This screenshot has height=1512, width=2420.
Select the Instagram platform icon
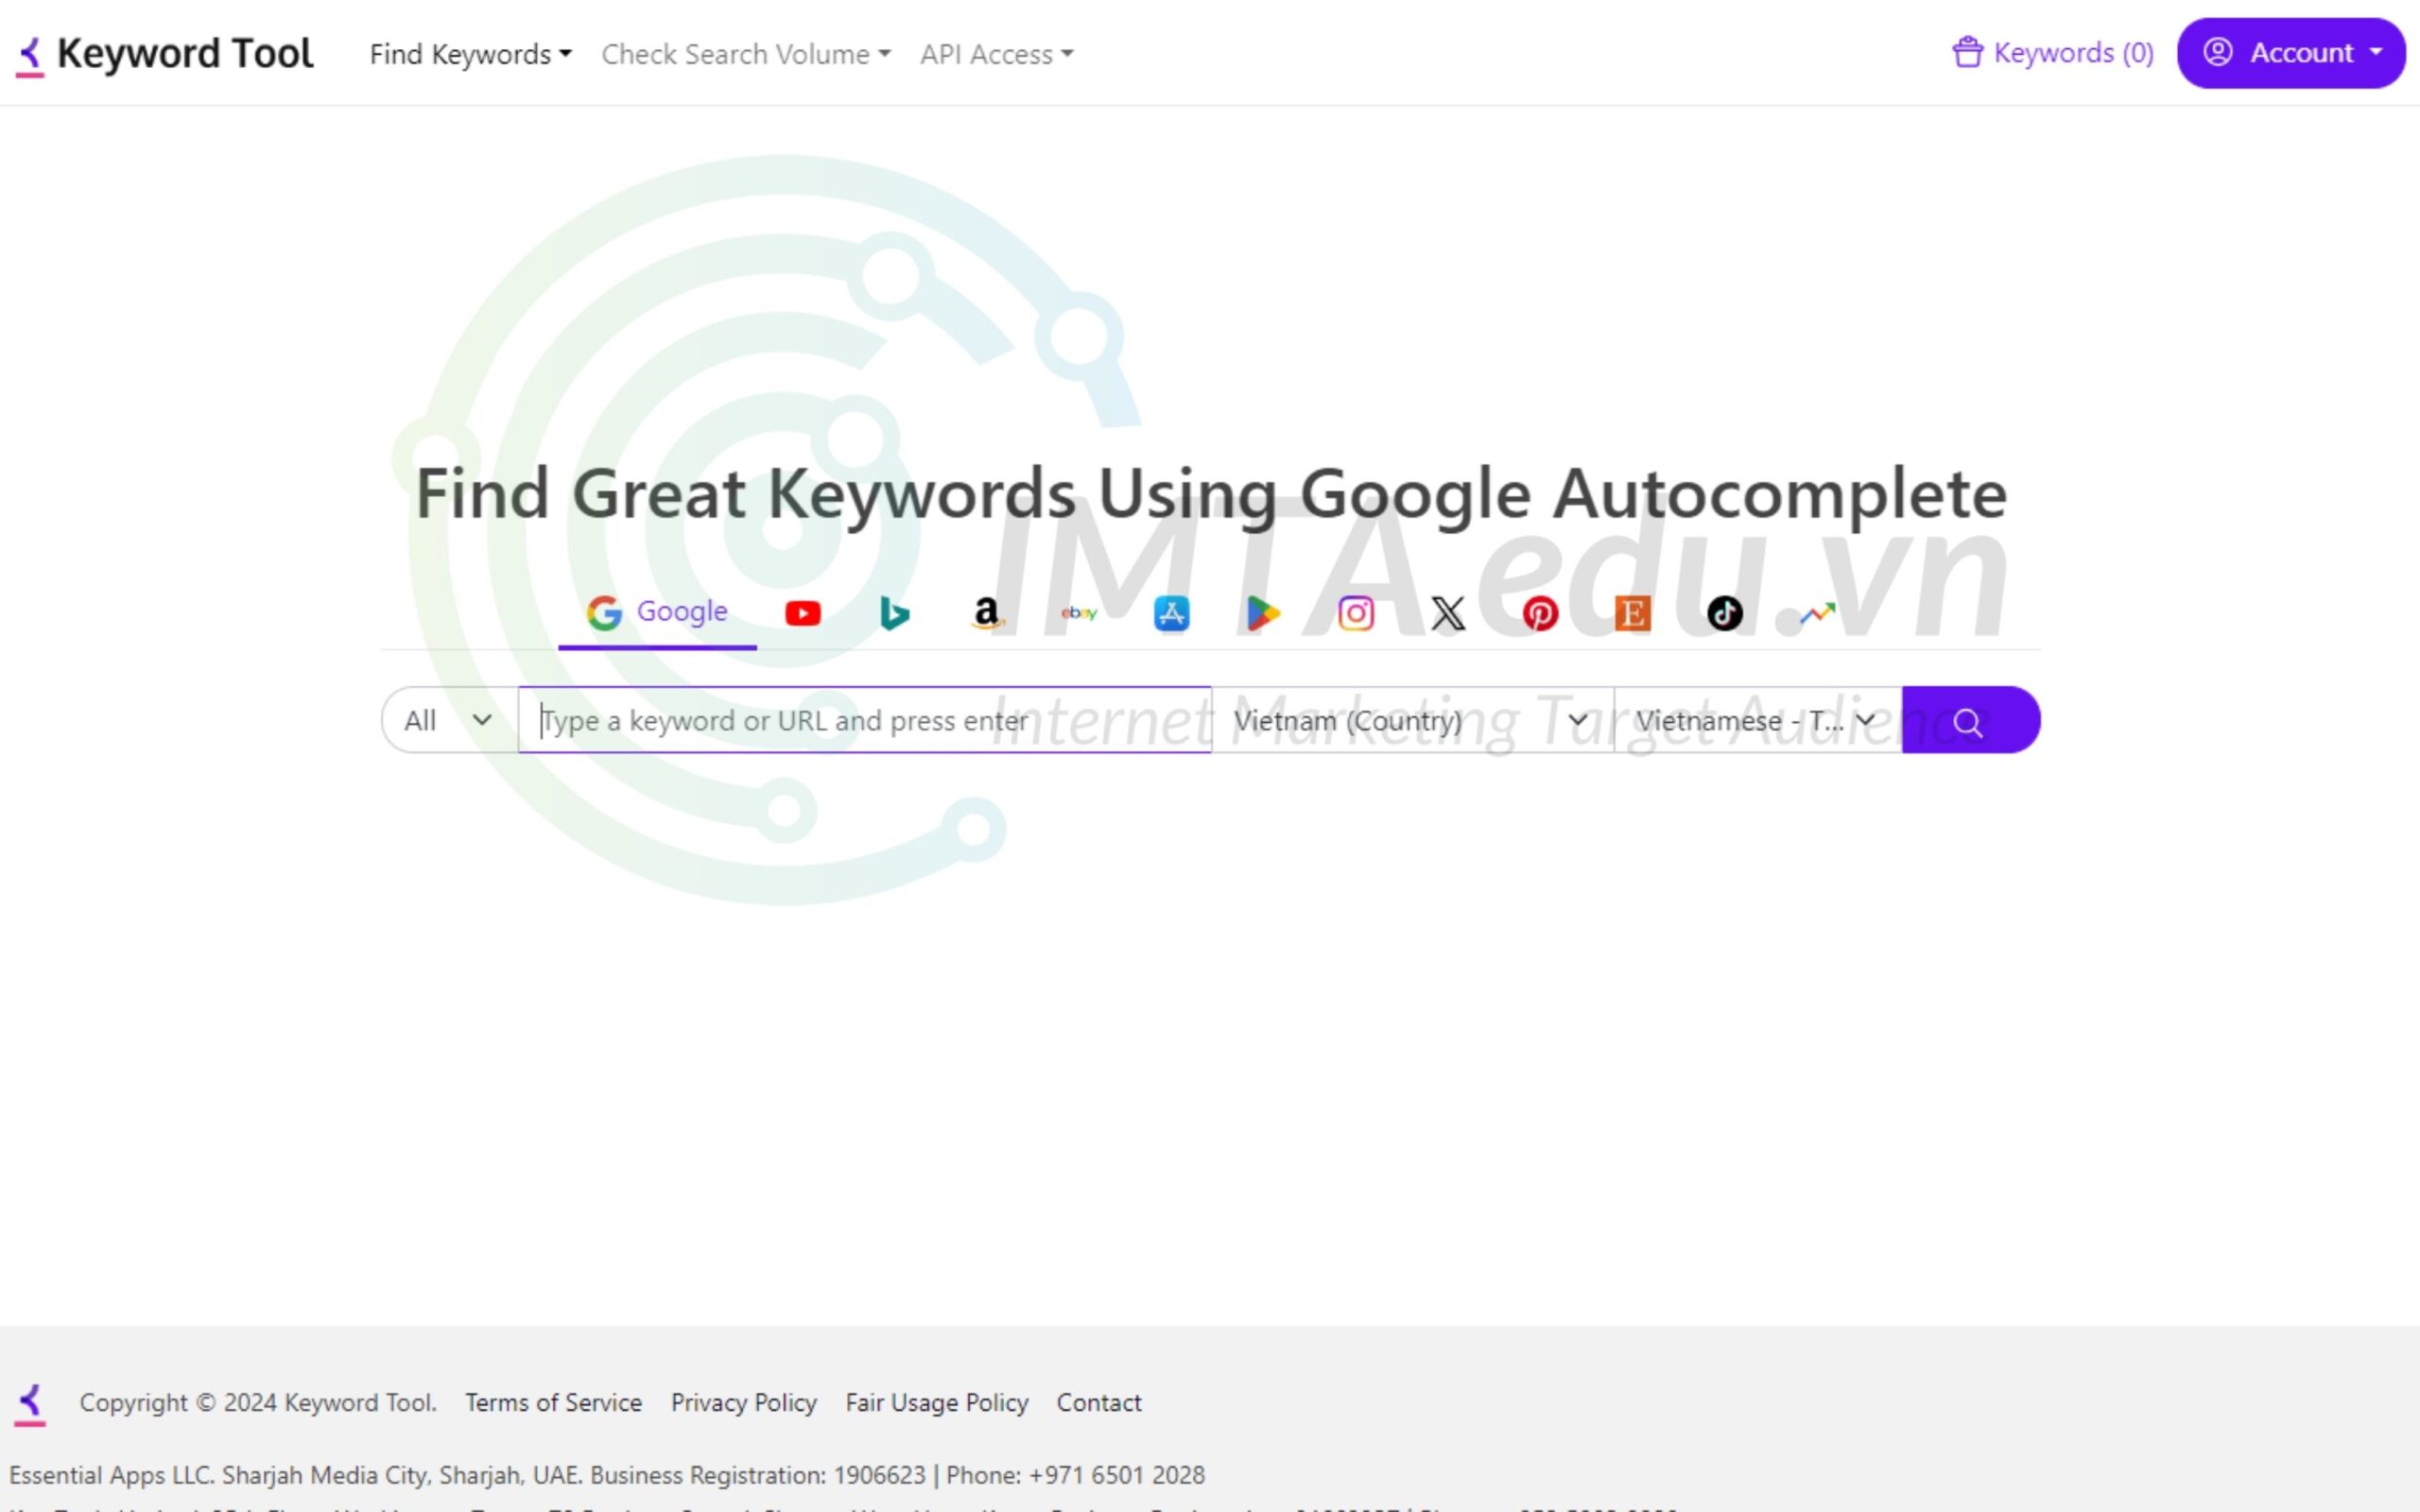(x=1354, y=611)
